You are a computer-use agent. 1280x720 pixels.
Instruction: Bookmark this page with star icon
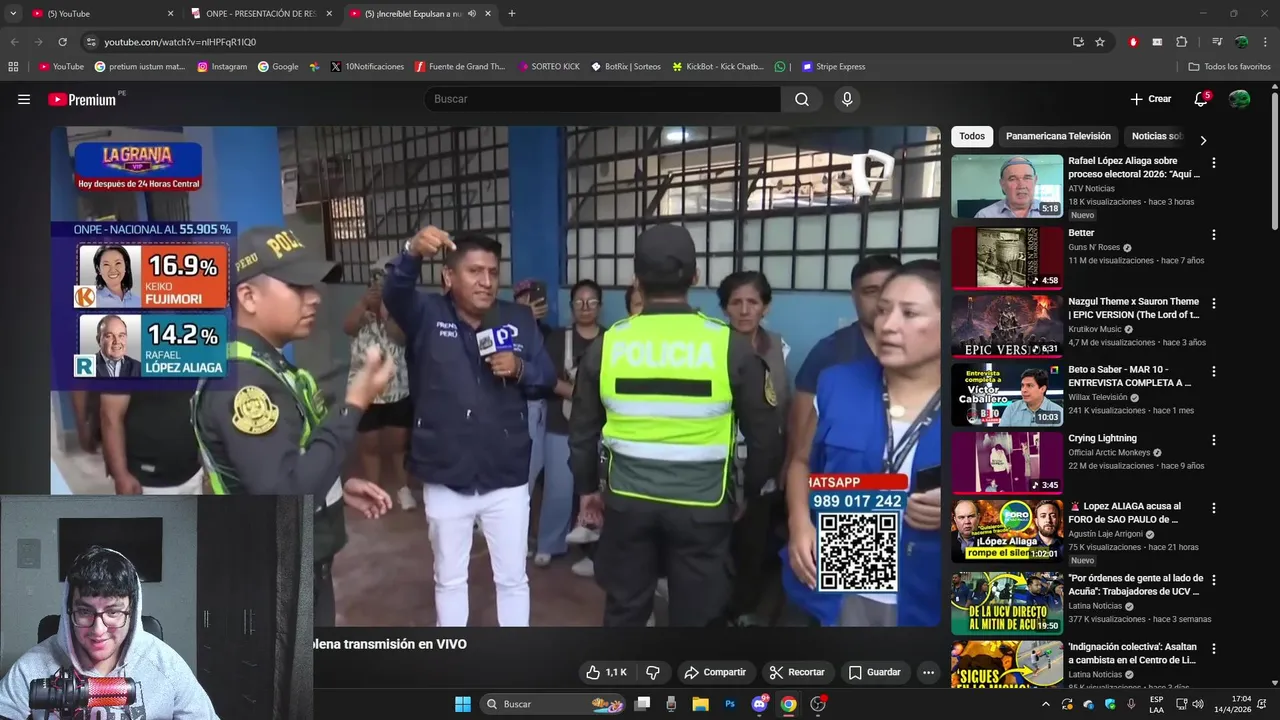[1100, 42]
